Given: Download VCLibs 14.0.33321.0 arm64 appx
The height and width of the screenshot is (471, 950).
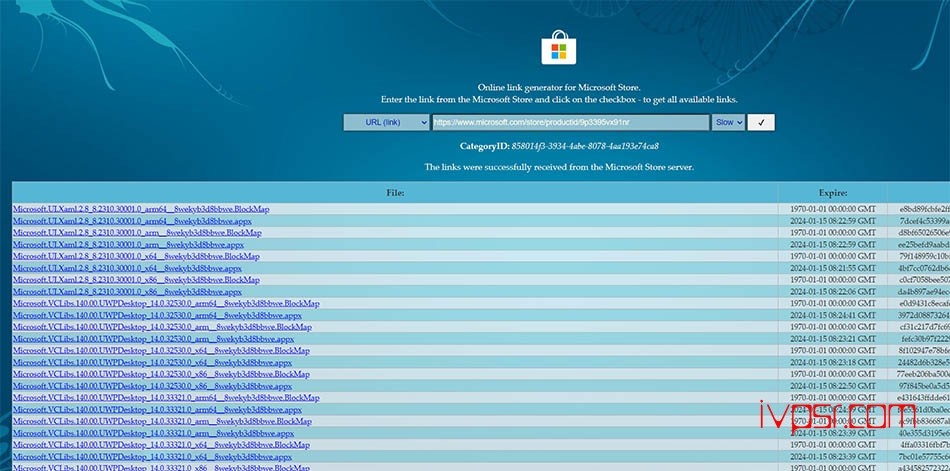Looking at the screenshot, I should click(157, 410).
